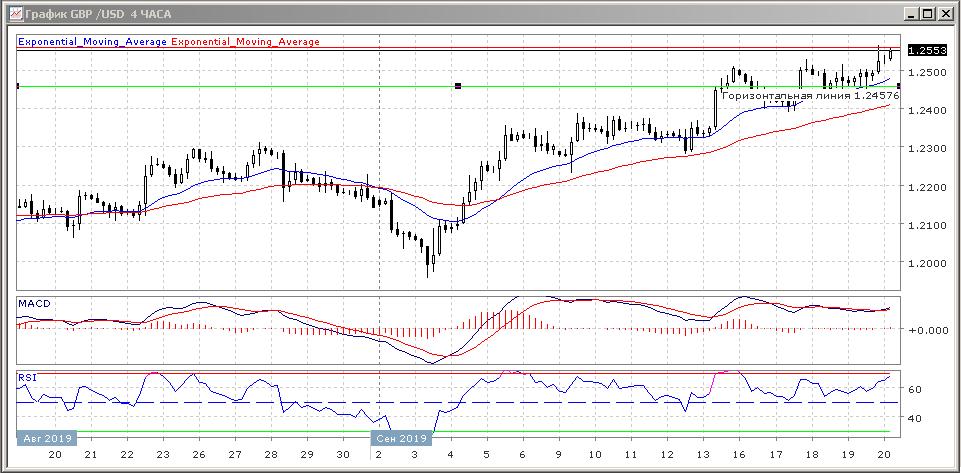The width and height of the screenshot is (961, 473).
Task: Click the 'Сен 2019' month marker
Action: pyautogui.click(x=401, y=438)
